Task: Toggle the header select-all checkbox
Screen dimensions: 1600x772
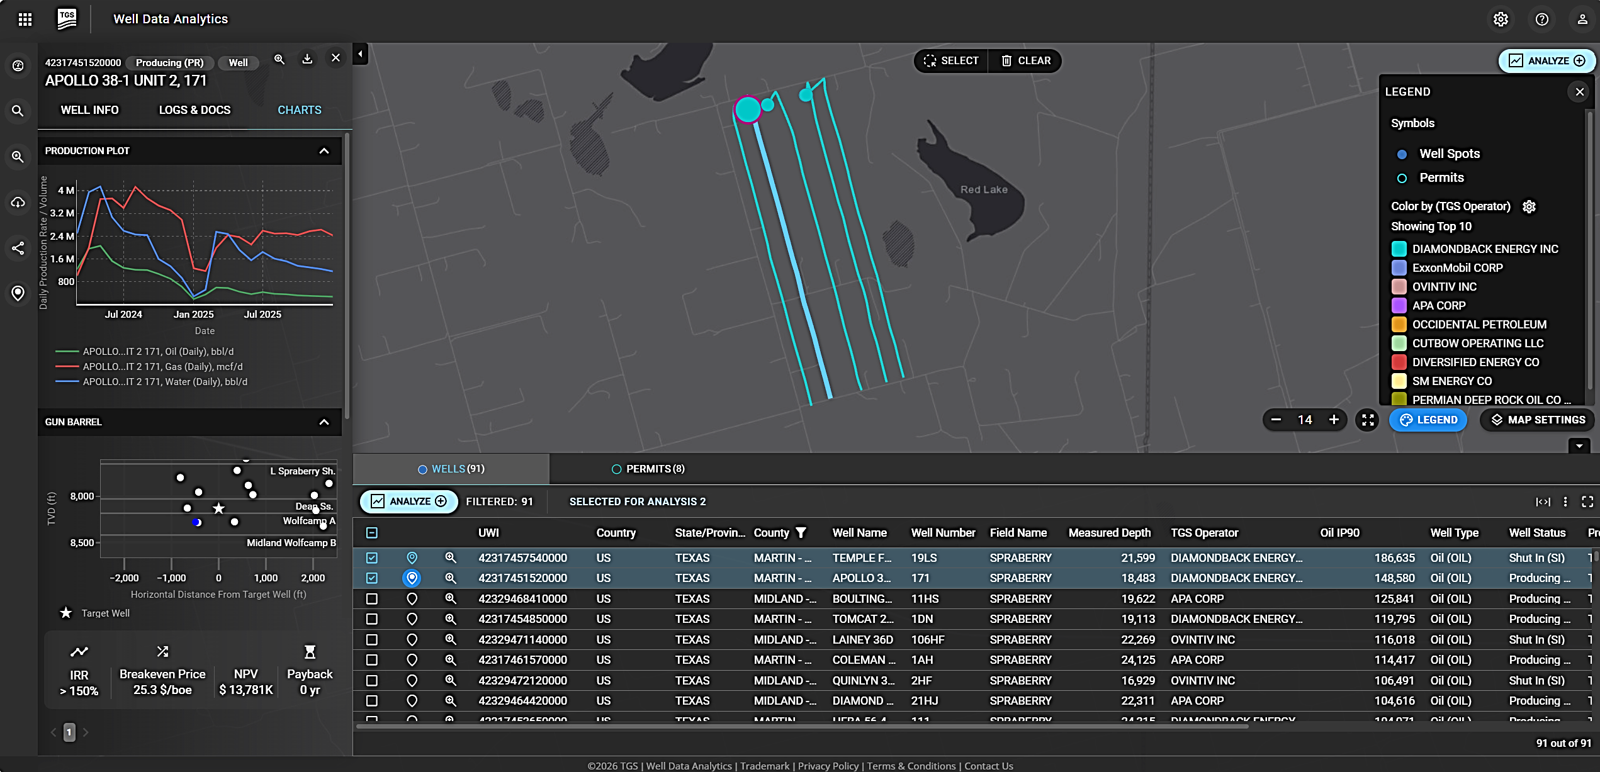Action: pyautogui.click(x=372, y=533)
